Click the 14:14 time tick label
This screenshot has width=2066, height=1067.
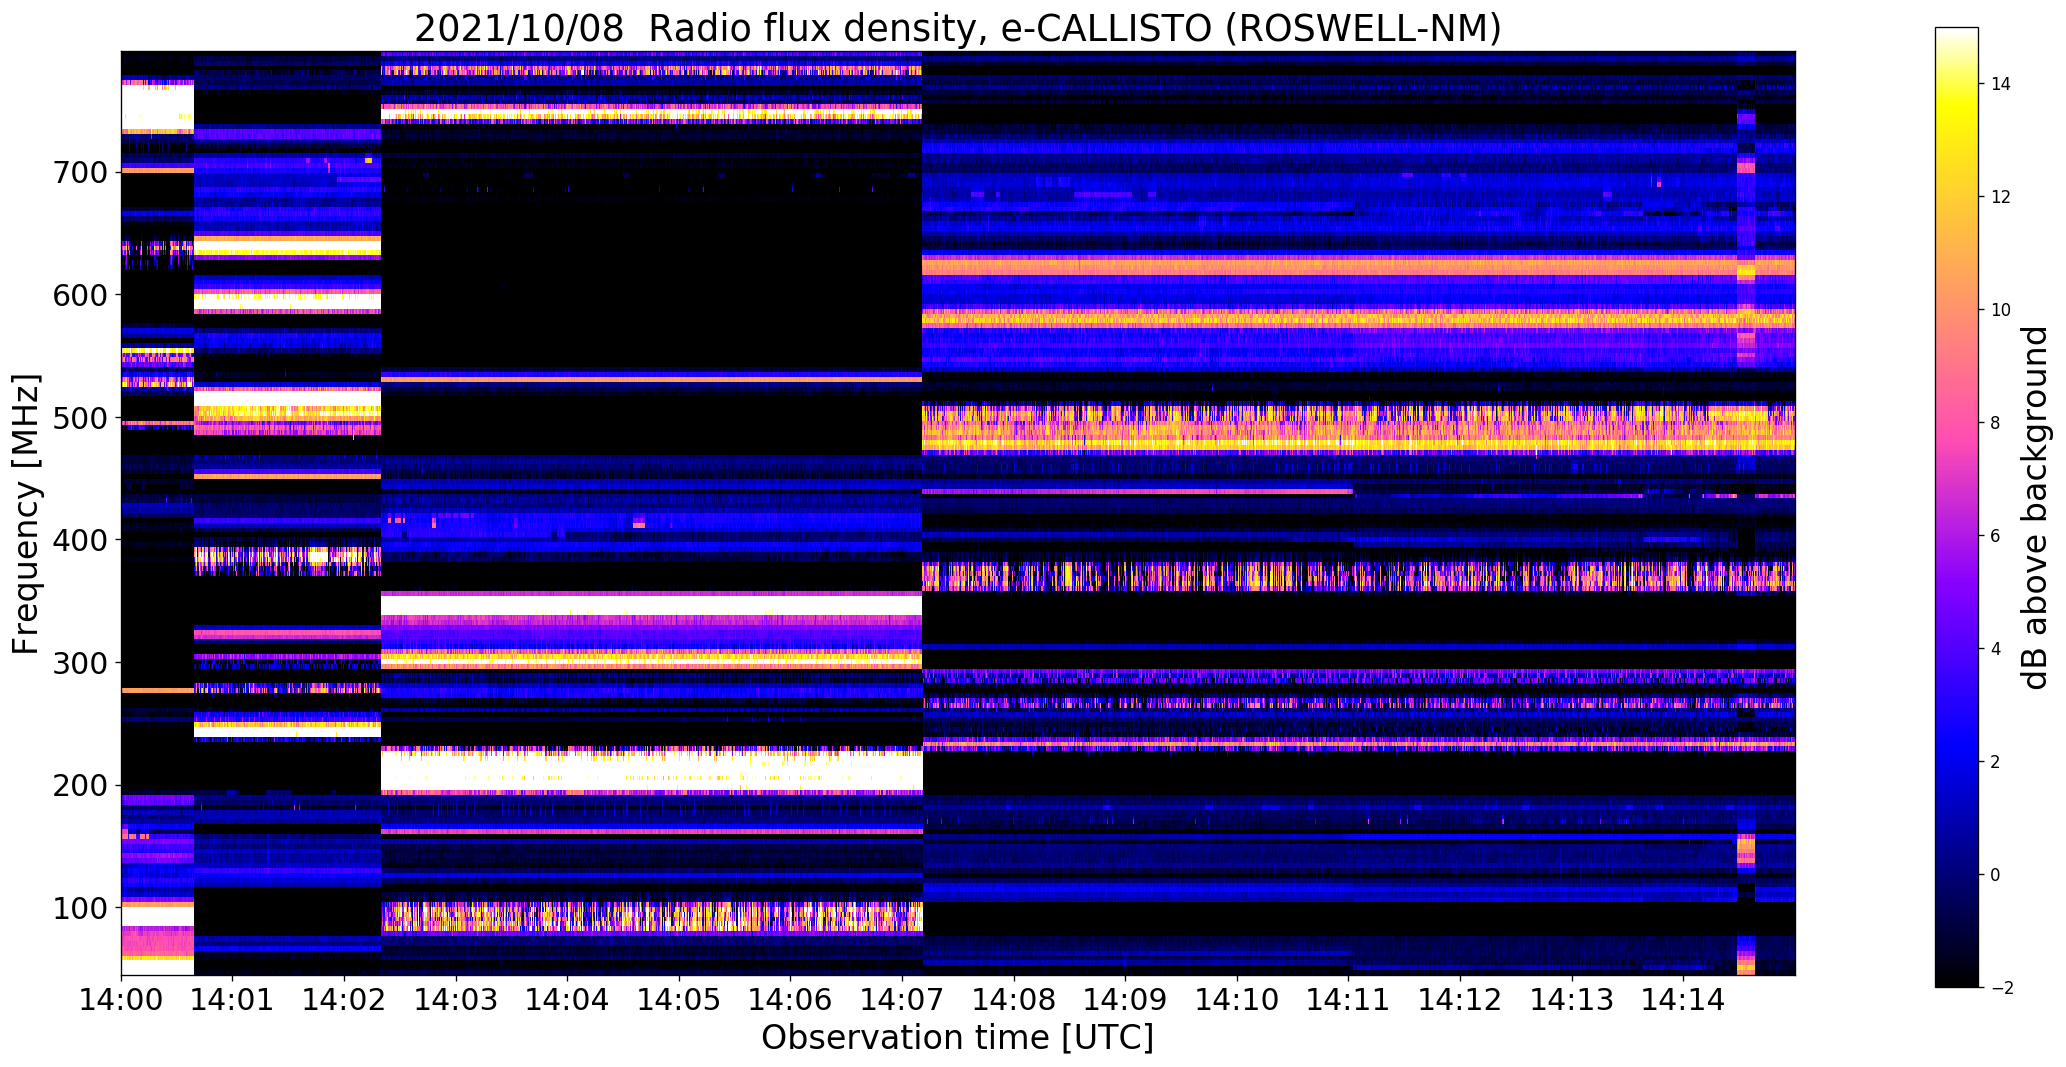point(1683,998)
